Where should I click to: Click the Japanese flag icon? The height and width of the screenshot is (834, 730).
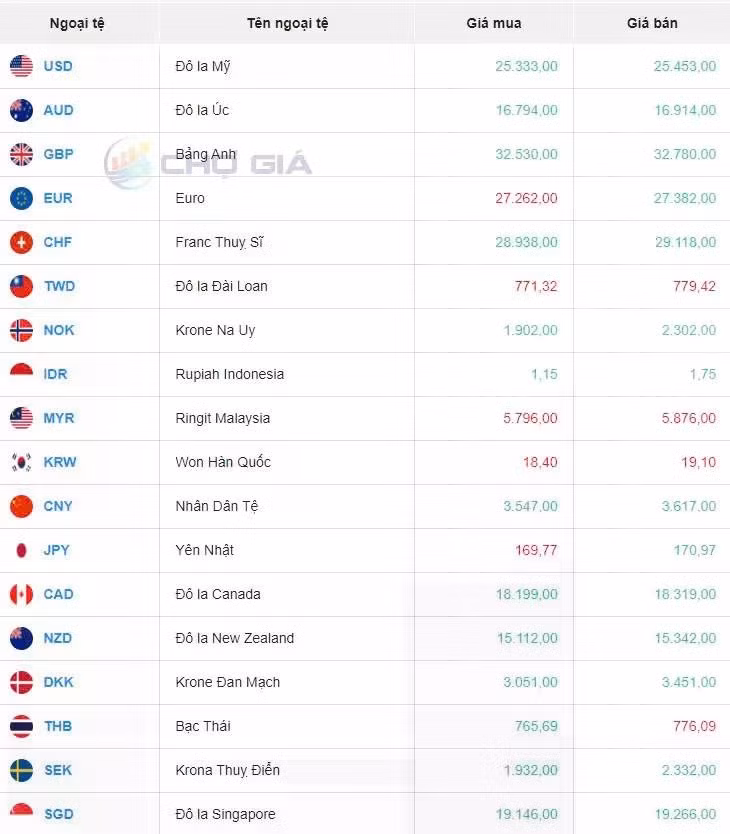(x=21, y=550)
